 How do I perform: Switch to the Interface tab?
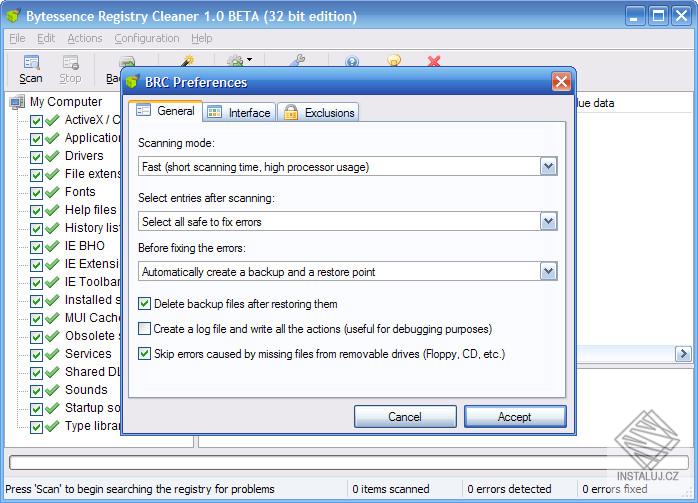239,113
